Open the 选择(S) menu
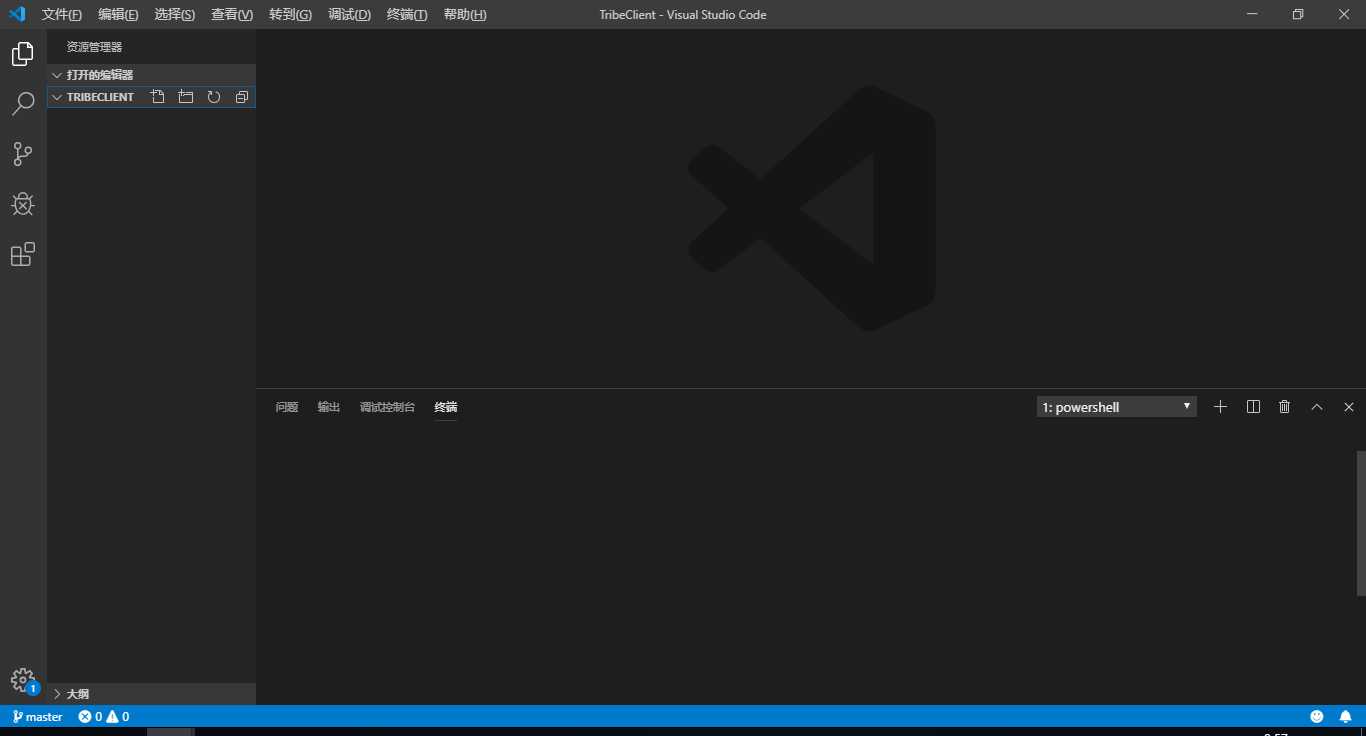 [x=175, y=15]
